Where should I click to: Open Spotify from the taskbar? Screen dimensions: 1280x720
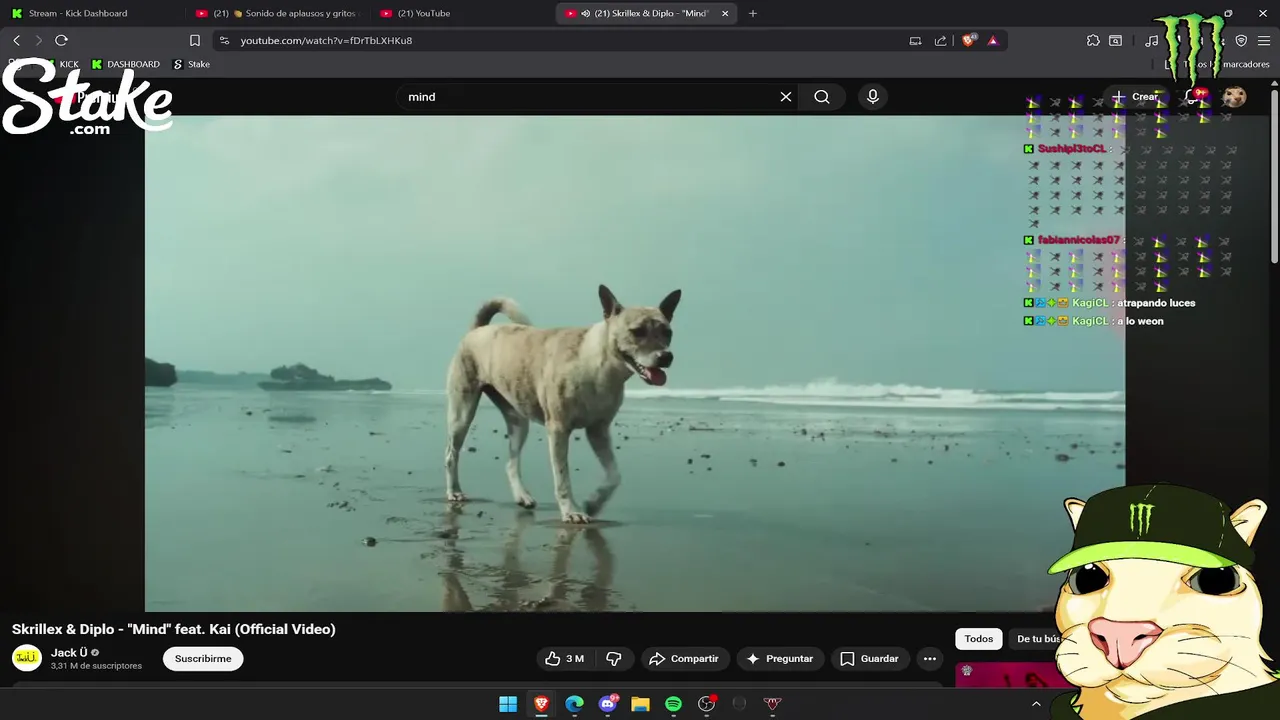673,704
